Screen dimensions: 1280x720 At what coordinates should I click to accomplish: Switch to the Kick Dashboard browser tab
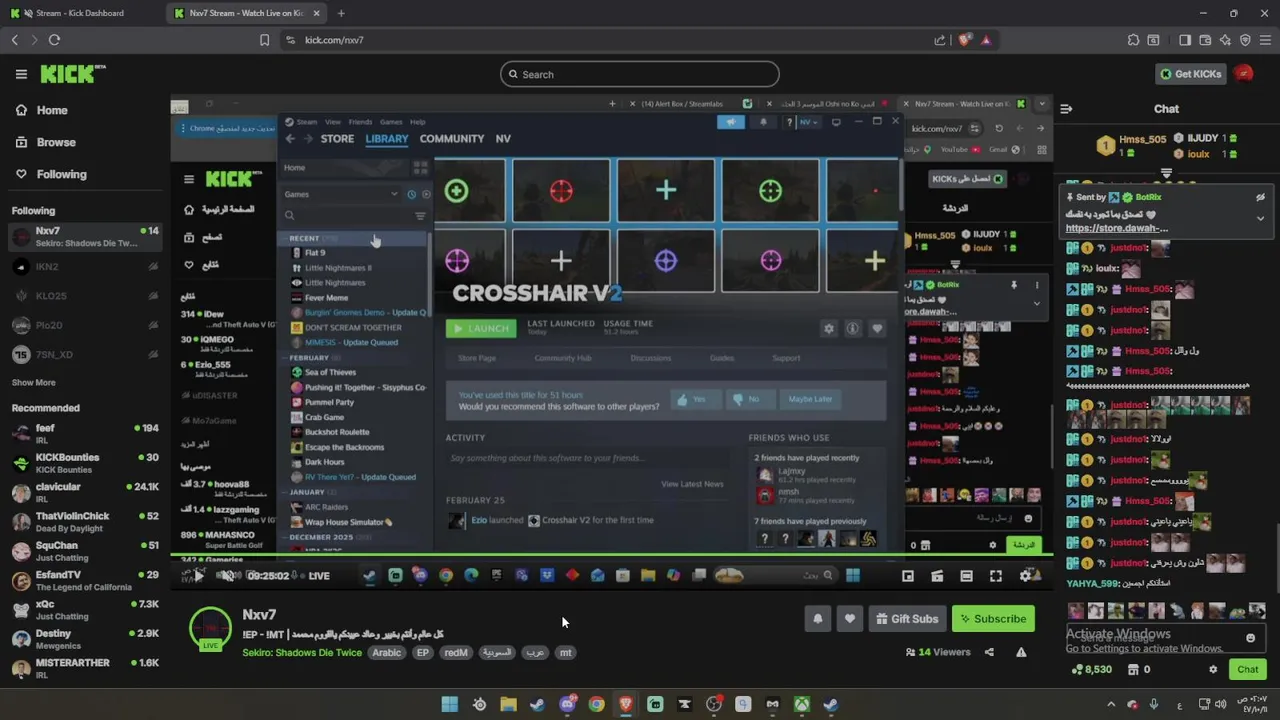pyautogui.click(x=80, y=13)
